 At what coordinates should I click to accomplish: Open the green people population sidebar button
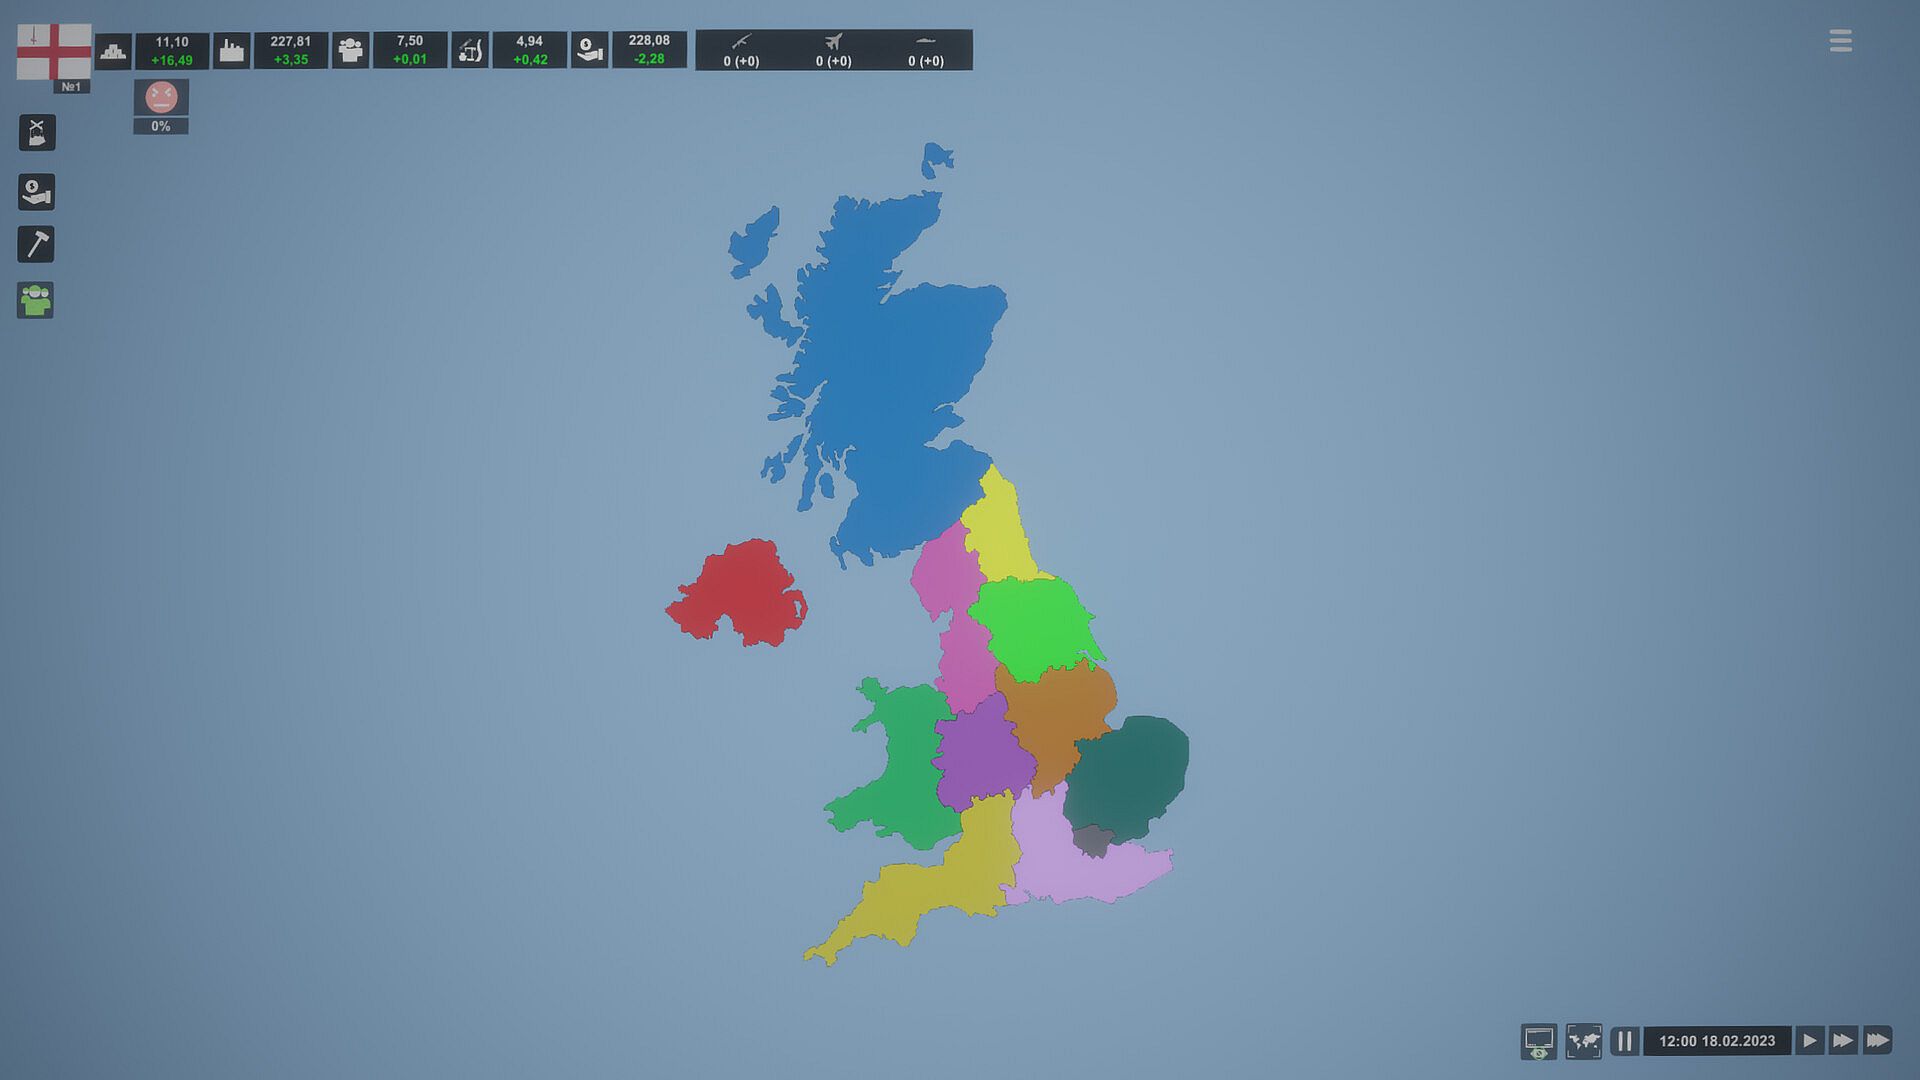(36, 300)
